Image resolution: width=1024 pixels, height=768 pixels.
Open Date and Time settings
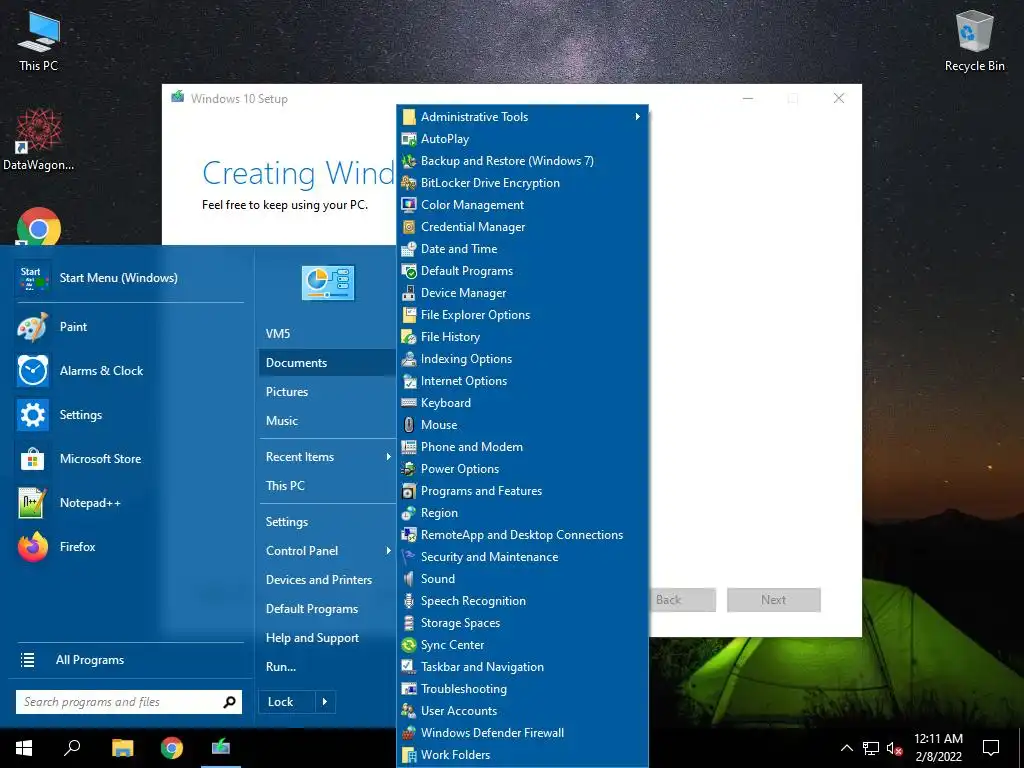tap(522, 249)
